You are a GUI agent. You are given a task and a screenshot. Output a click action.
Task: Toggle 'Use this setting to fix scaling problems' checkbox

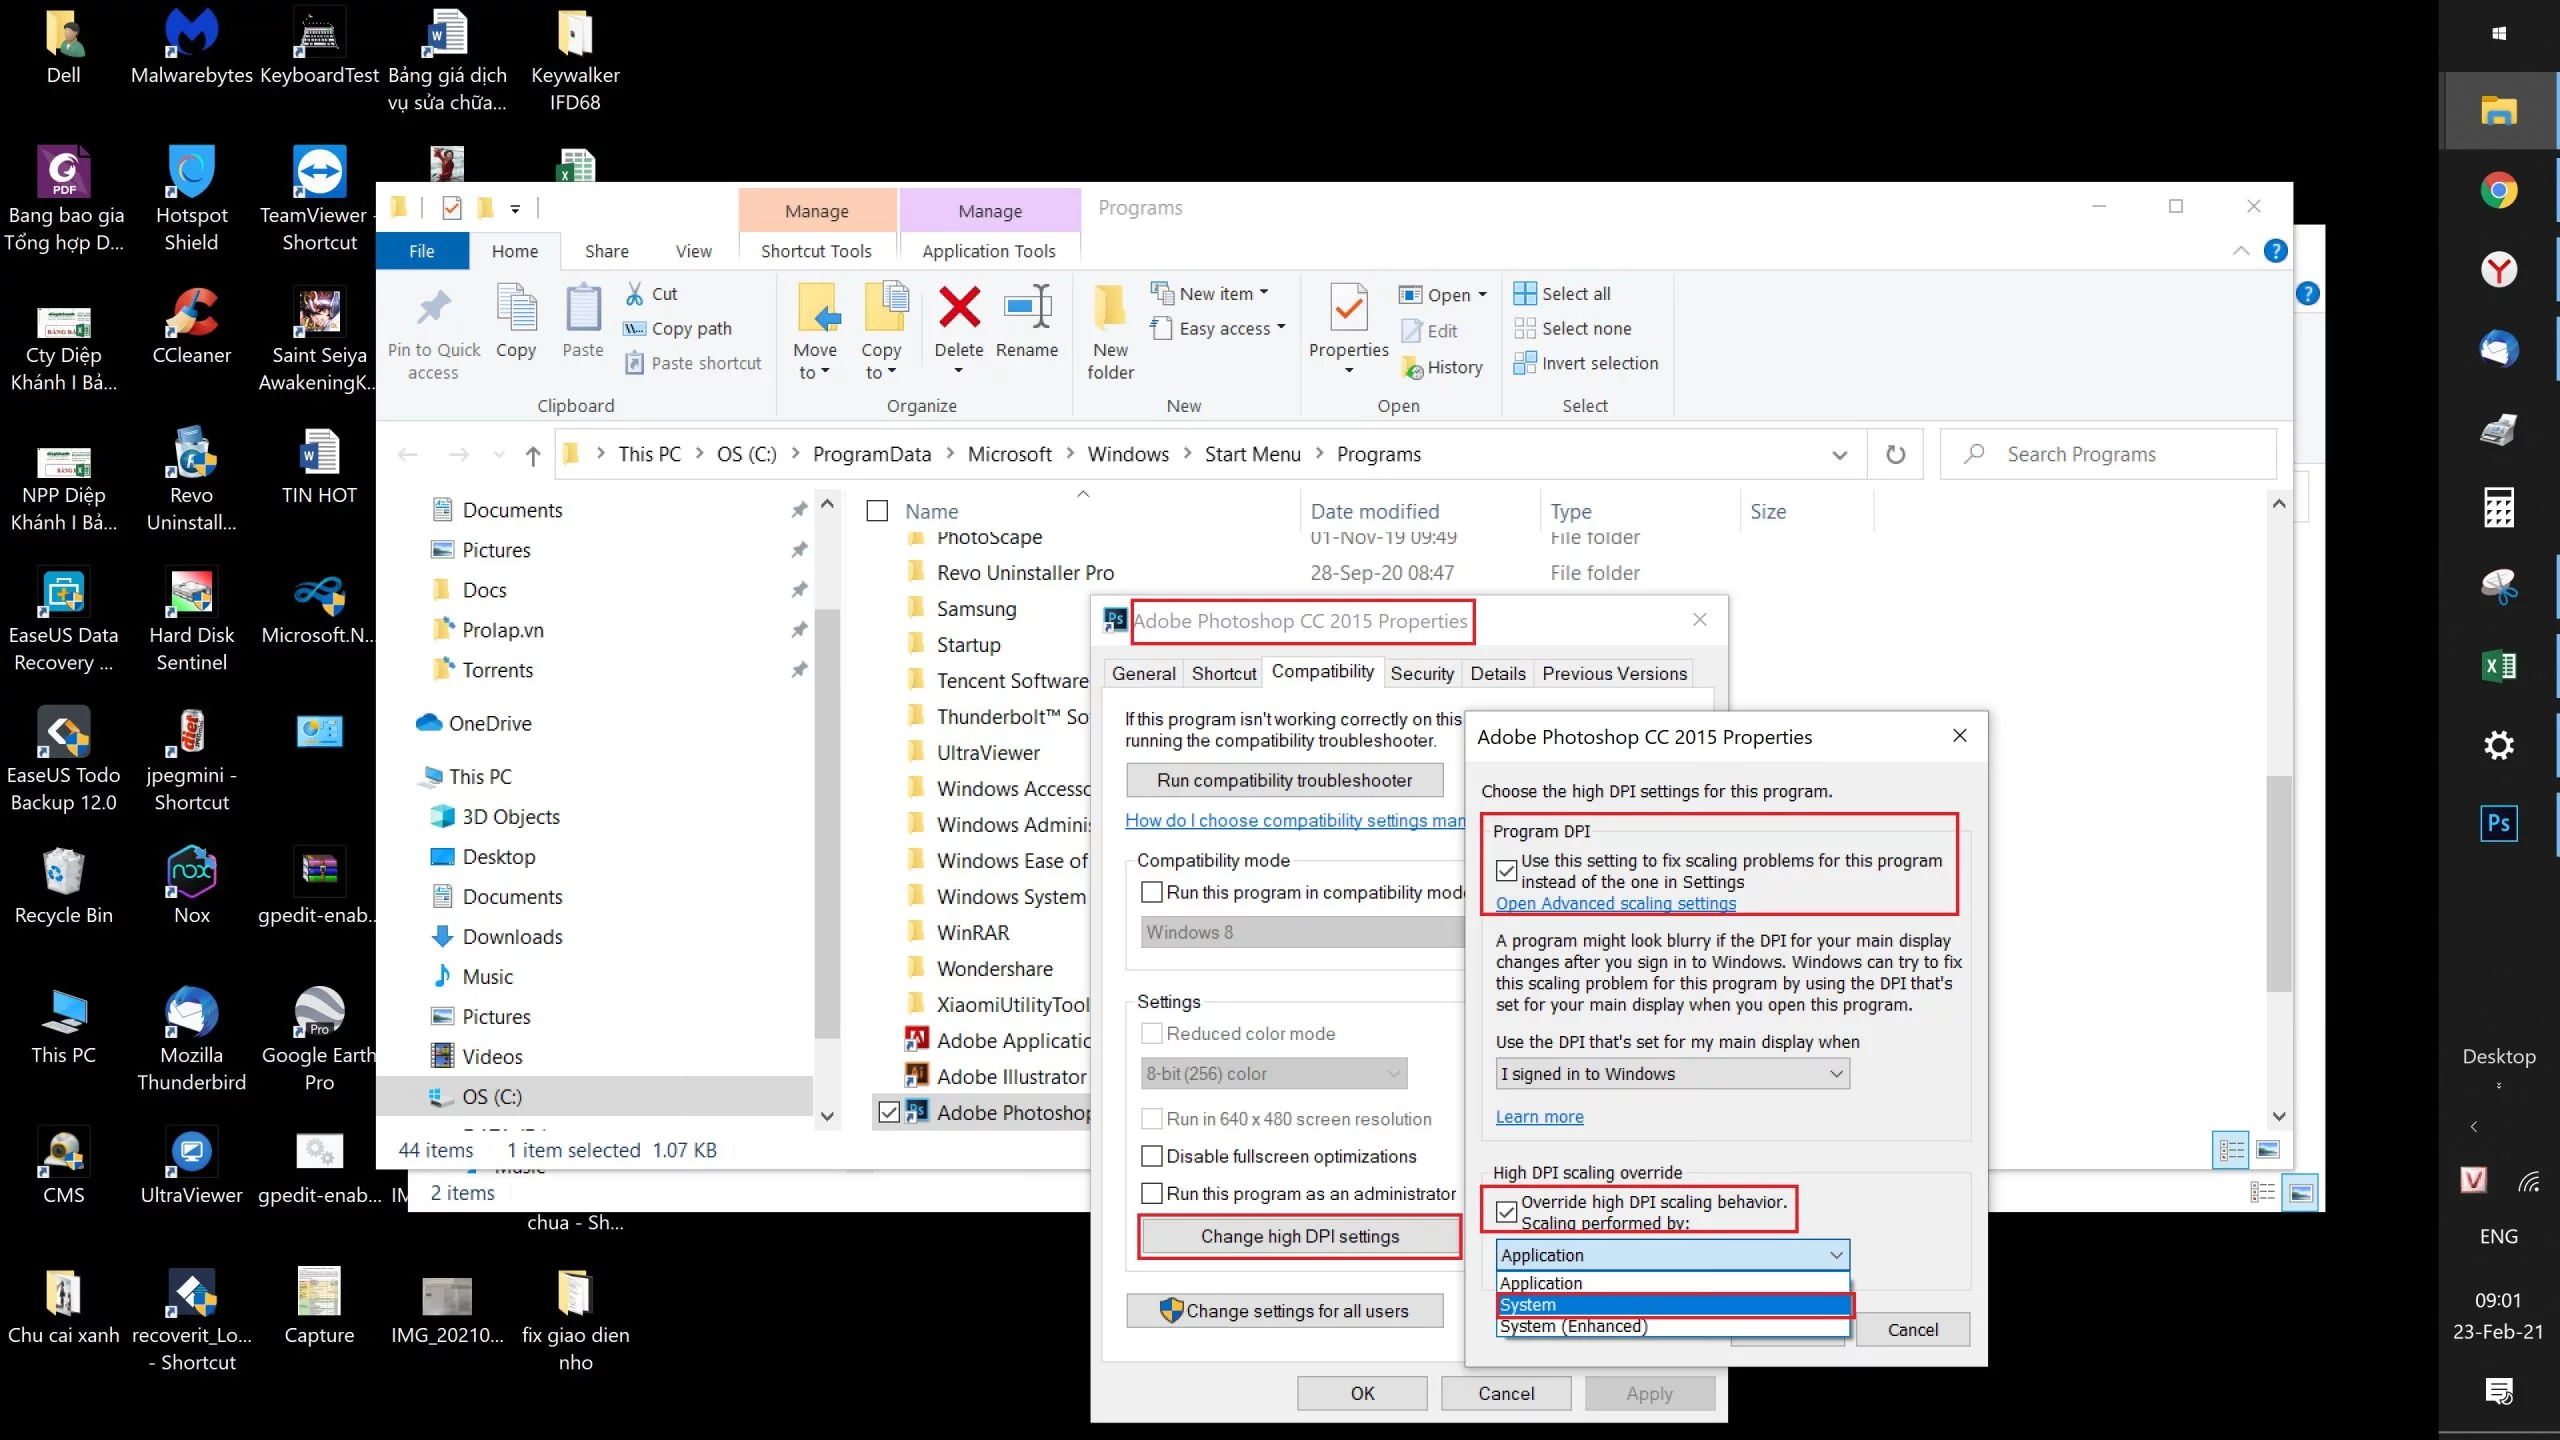(x=1506, y=871)
